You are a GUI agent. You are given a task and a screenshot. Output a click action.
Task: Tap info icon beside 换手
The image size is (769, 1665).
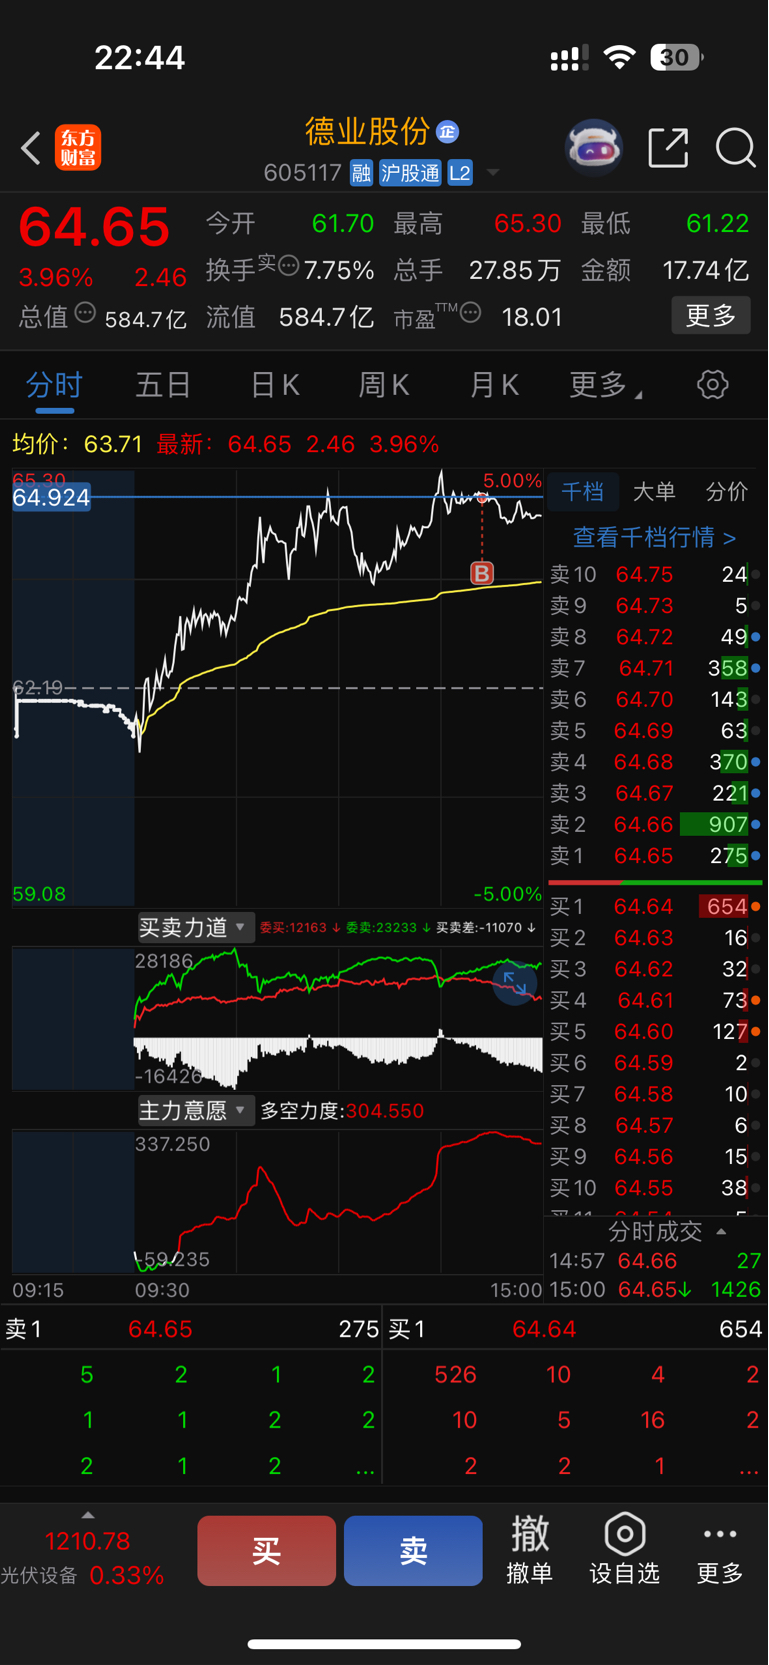pyautogui.click(x=289, y=266)
